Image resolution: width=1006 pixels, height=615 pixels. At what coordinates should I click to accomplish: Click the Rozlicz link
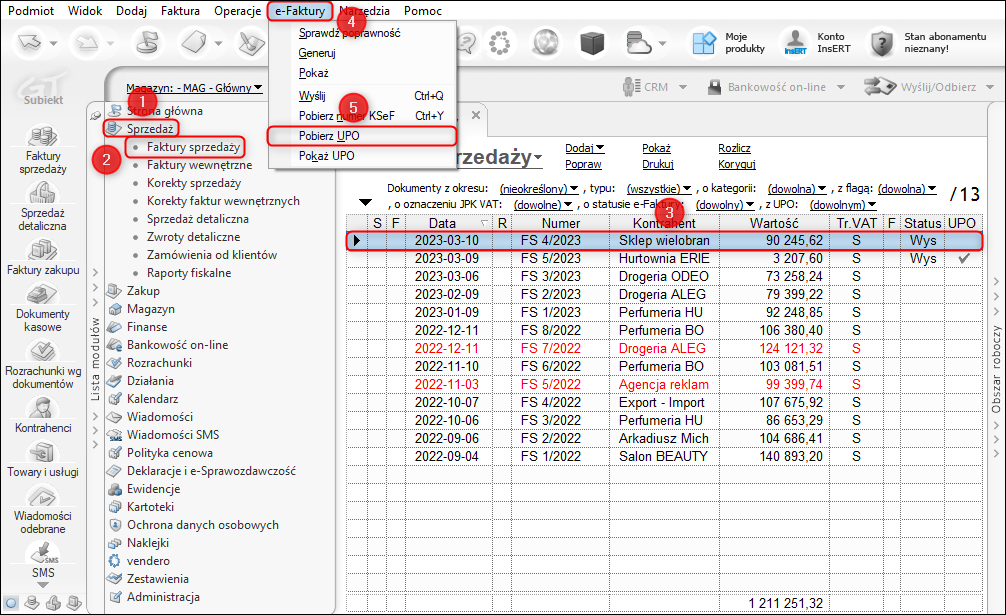(734, 148)
